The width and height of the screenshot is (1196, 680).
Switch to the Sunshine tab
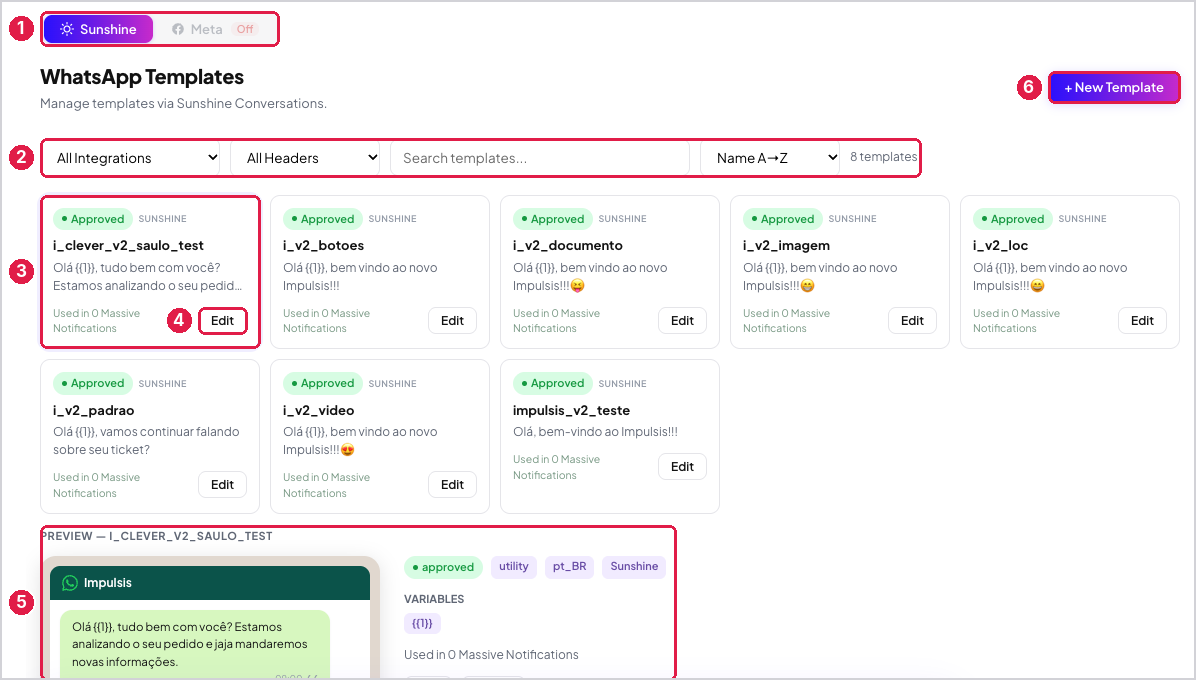click(x=98, y=29)
